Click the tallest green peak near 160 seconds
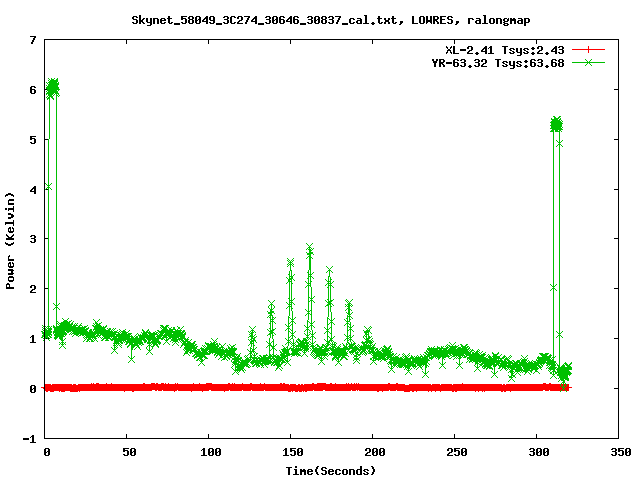The image size is (640, 480). tap(310, 249)
